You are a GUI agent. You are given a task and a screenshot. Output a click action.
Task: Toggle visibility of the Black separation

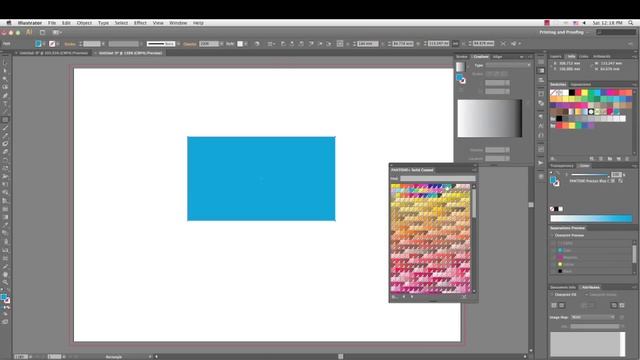(x=553, y=271)
